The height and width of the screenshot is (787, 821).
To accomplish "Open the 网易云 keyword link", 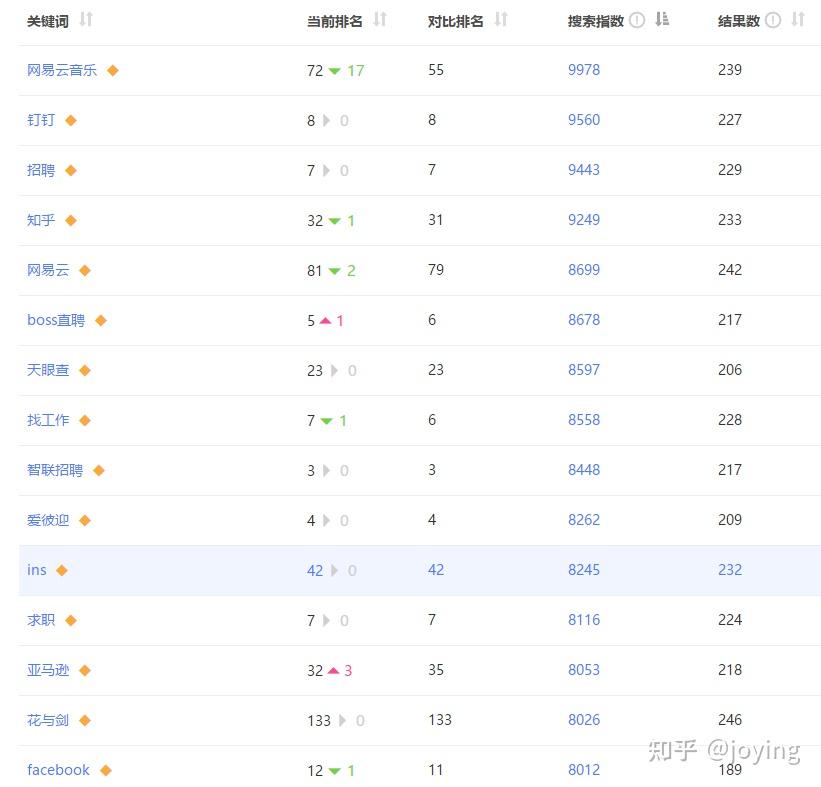I will pos(48,270).
